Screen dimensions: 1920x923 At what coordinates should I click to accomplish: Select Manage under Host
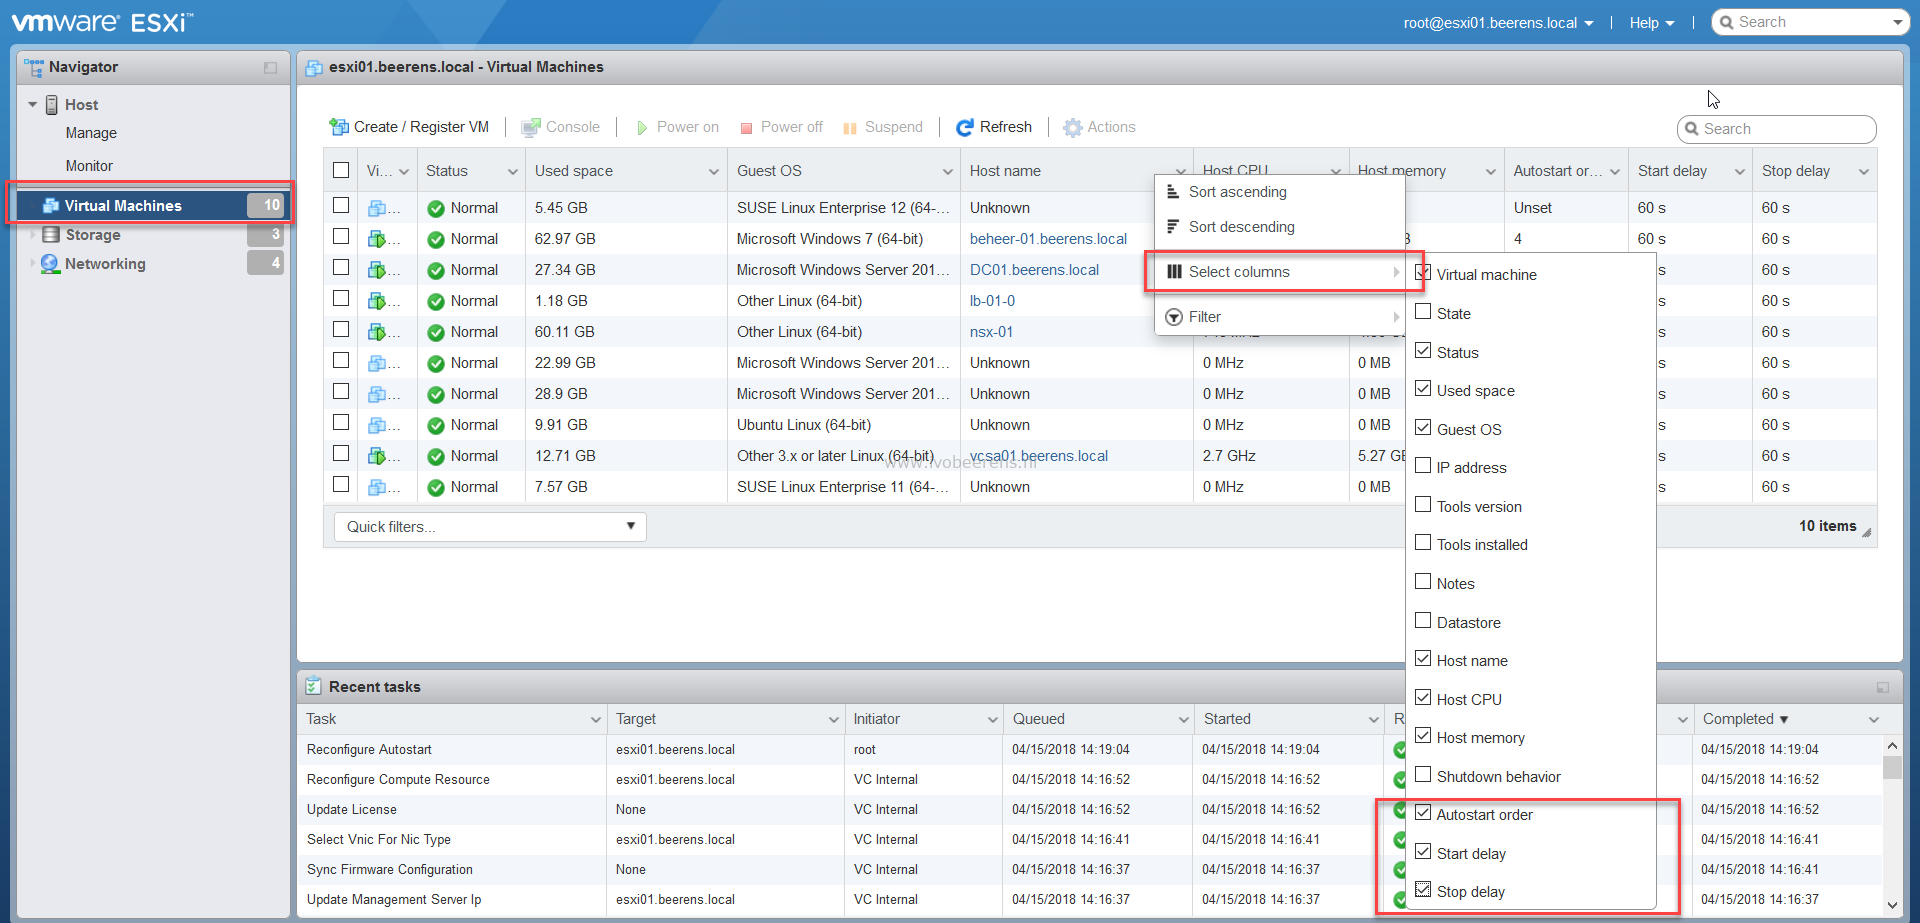pos(91,133)
